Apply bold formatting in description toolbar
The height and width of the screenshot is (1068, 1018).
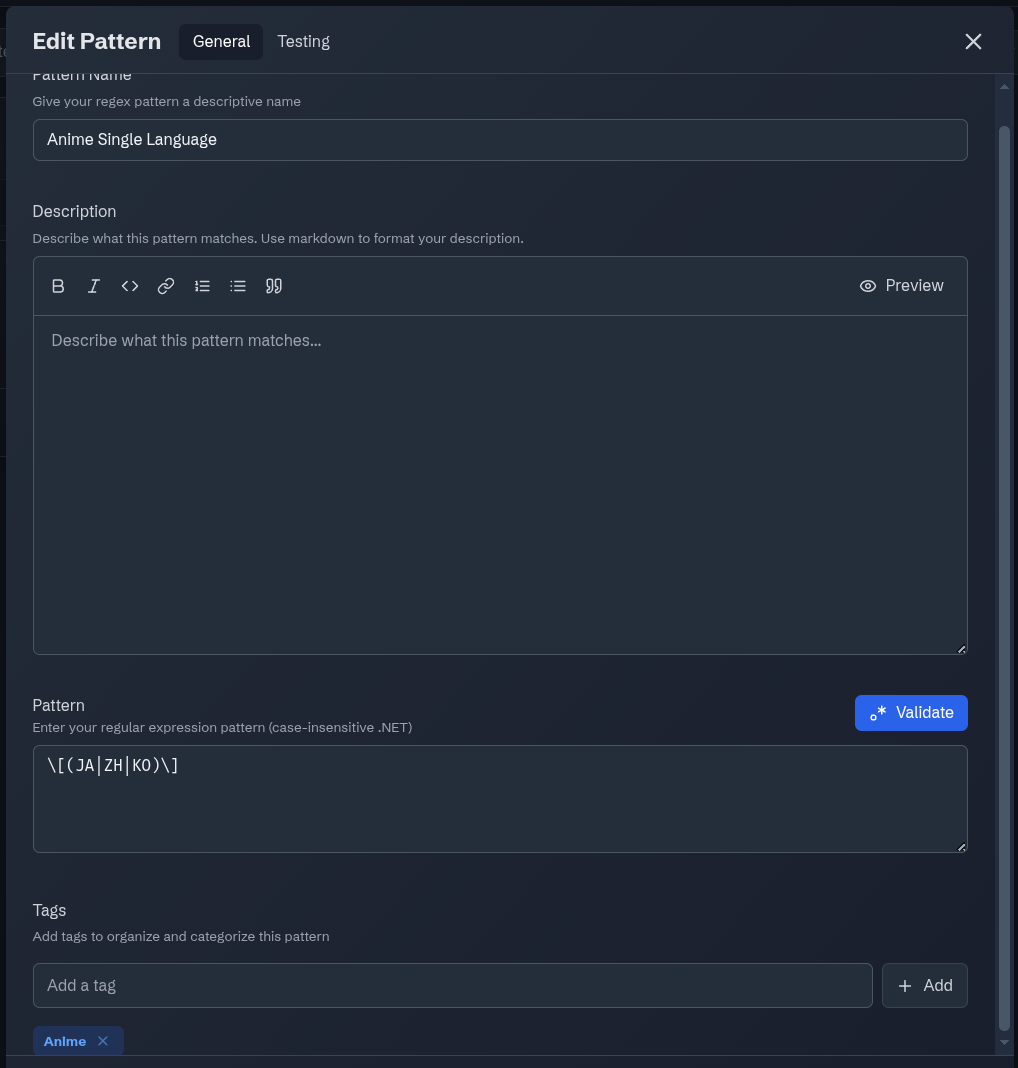[58, 286]
